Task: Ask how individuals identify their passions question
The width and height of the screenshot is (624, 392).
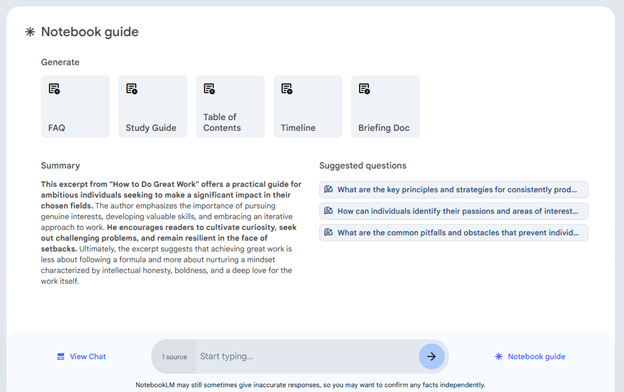Action: pyautogui.click(x=454, y=211)
